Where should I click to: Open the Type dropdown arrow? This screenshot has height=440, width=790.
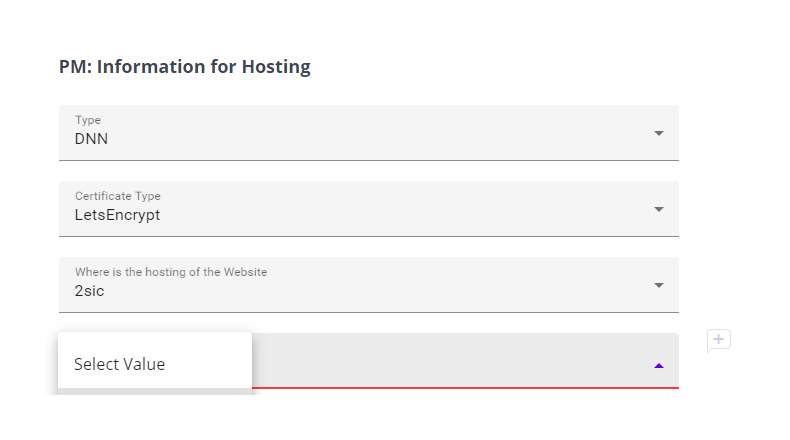658,133
